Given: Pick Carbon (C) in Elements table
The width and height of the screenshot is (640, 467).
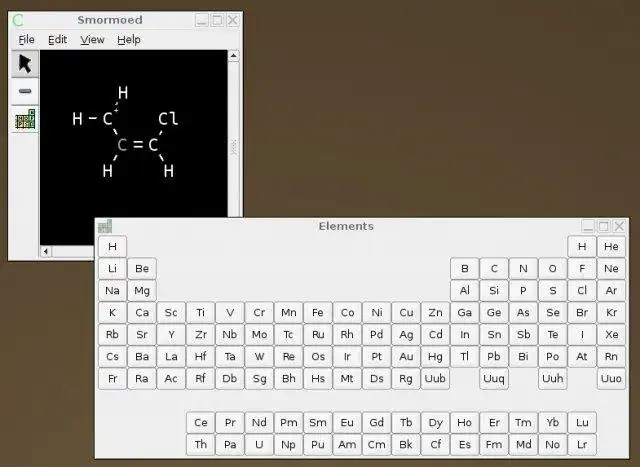Looking at the screenshot, I should point(494,269).
